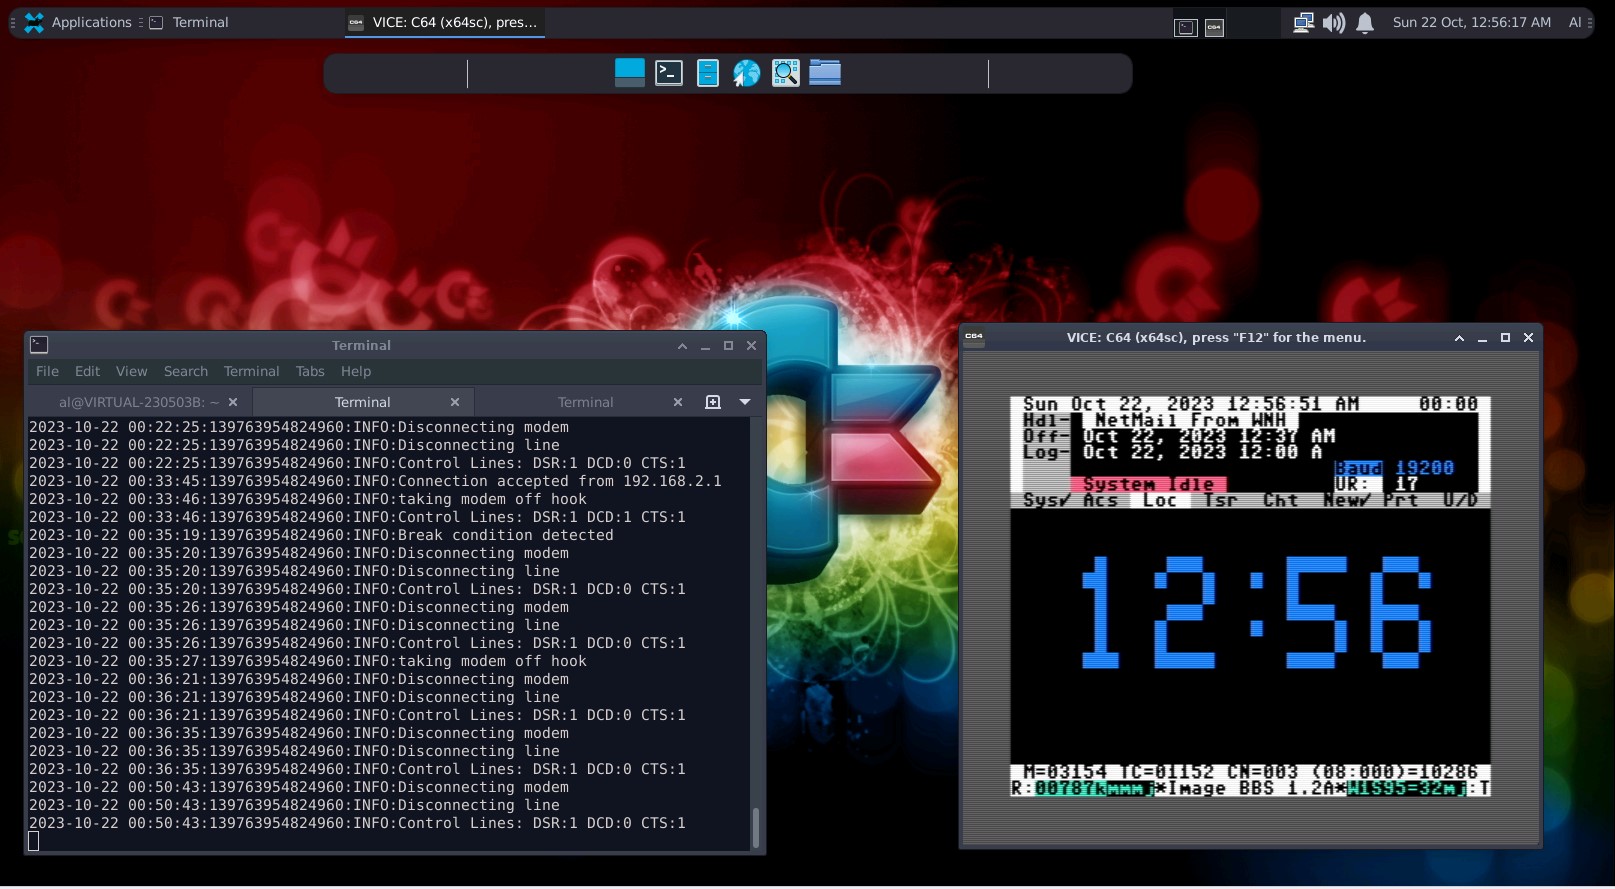Roll up the Terminal window with shade arrow

tap(682, 346)
